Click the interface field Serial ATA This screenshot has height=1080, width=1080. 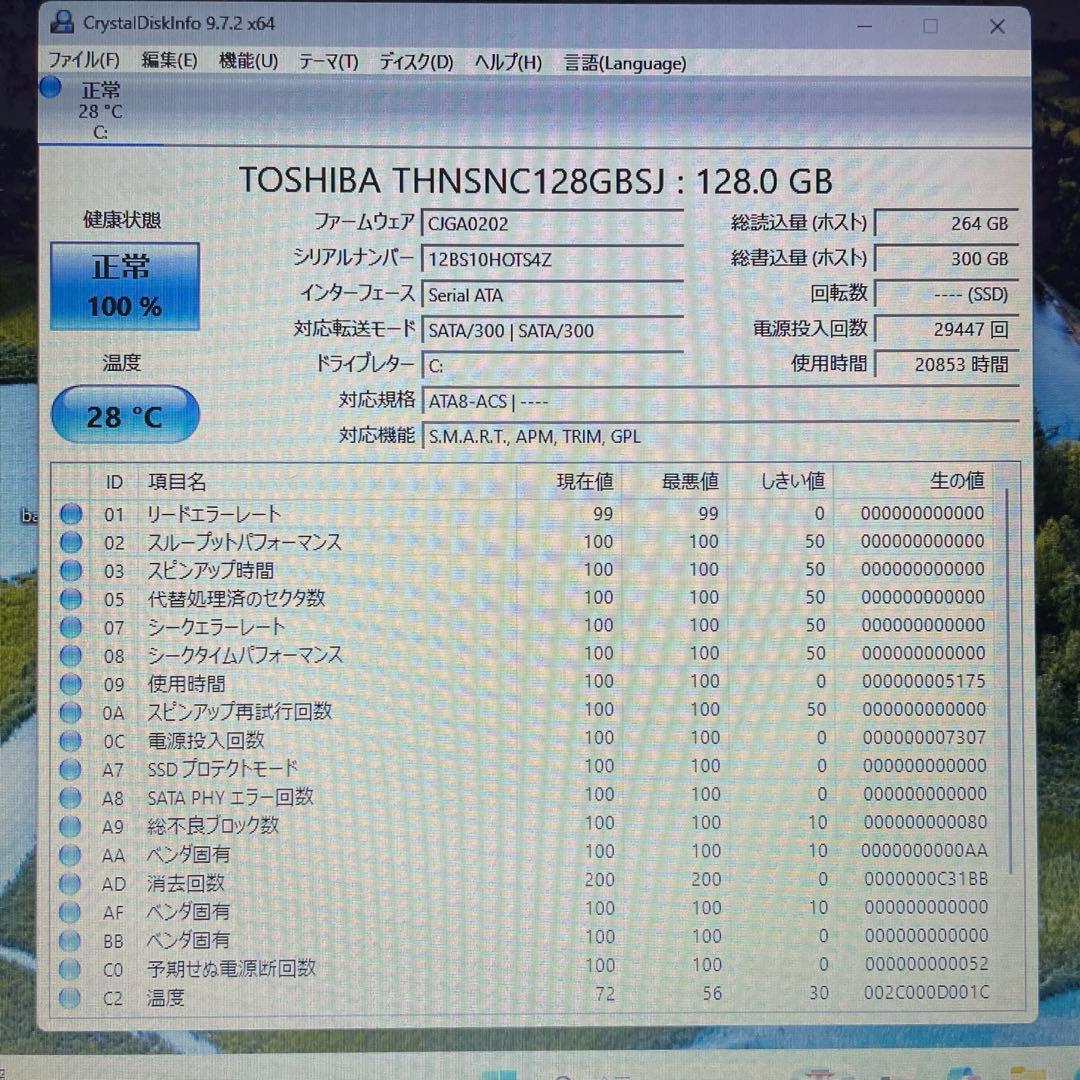pyautogui.click(x=552, y=295)
